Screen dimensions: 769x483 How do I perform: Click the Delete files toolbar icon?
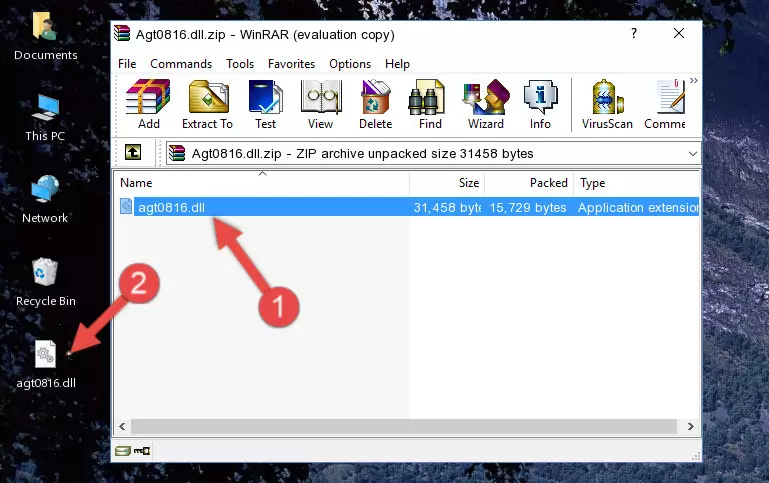376,104
